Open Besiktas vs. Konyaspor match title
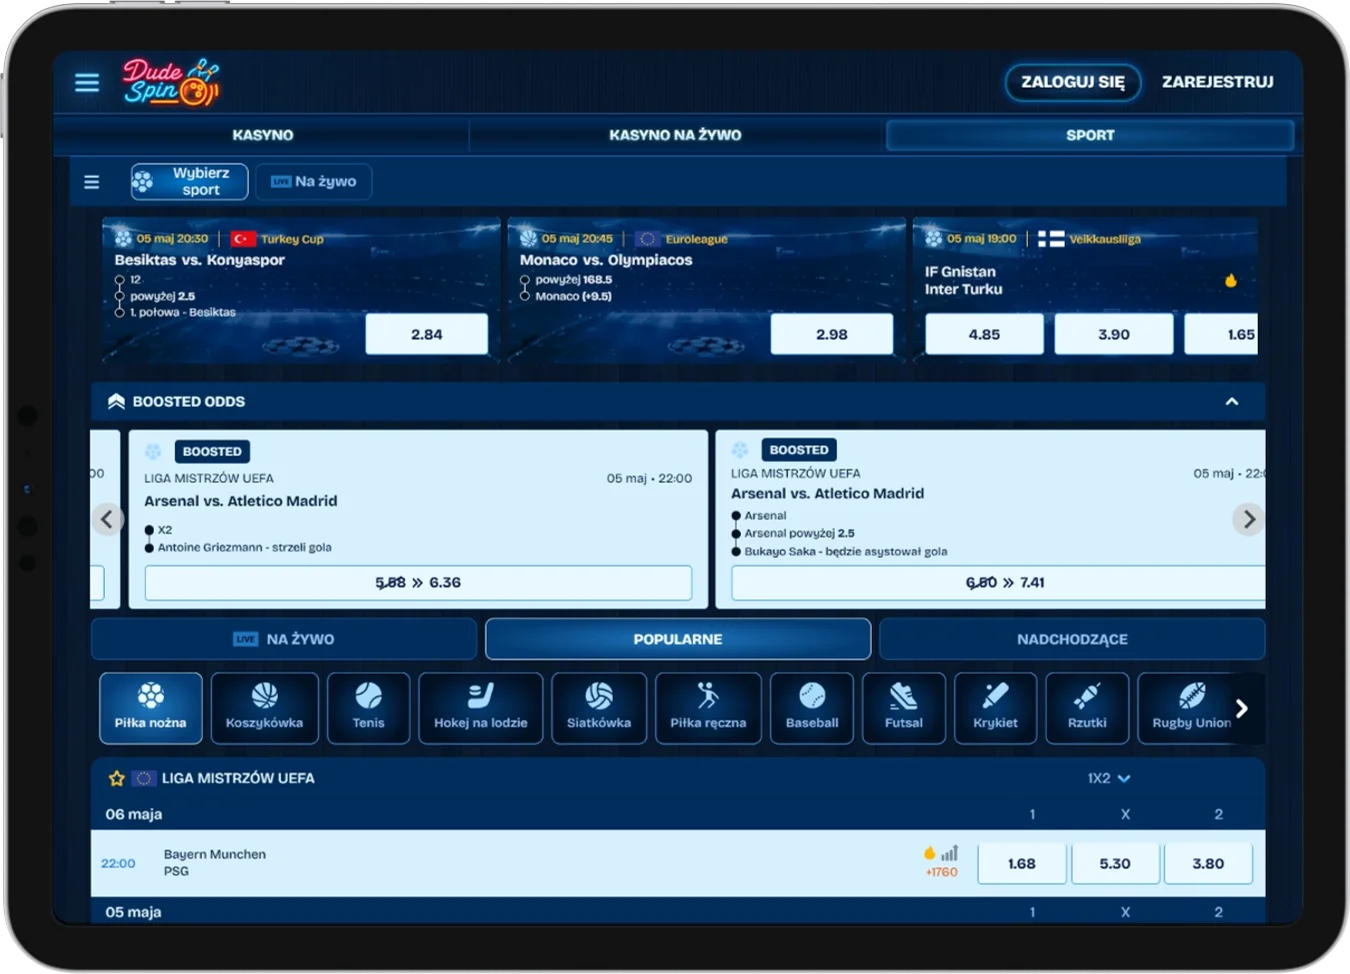 (200, 260)
